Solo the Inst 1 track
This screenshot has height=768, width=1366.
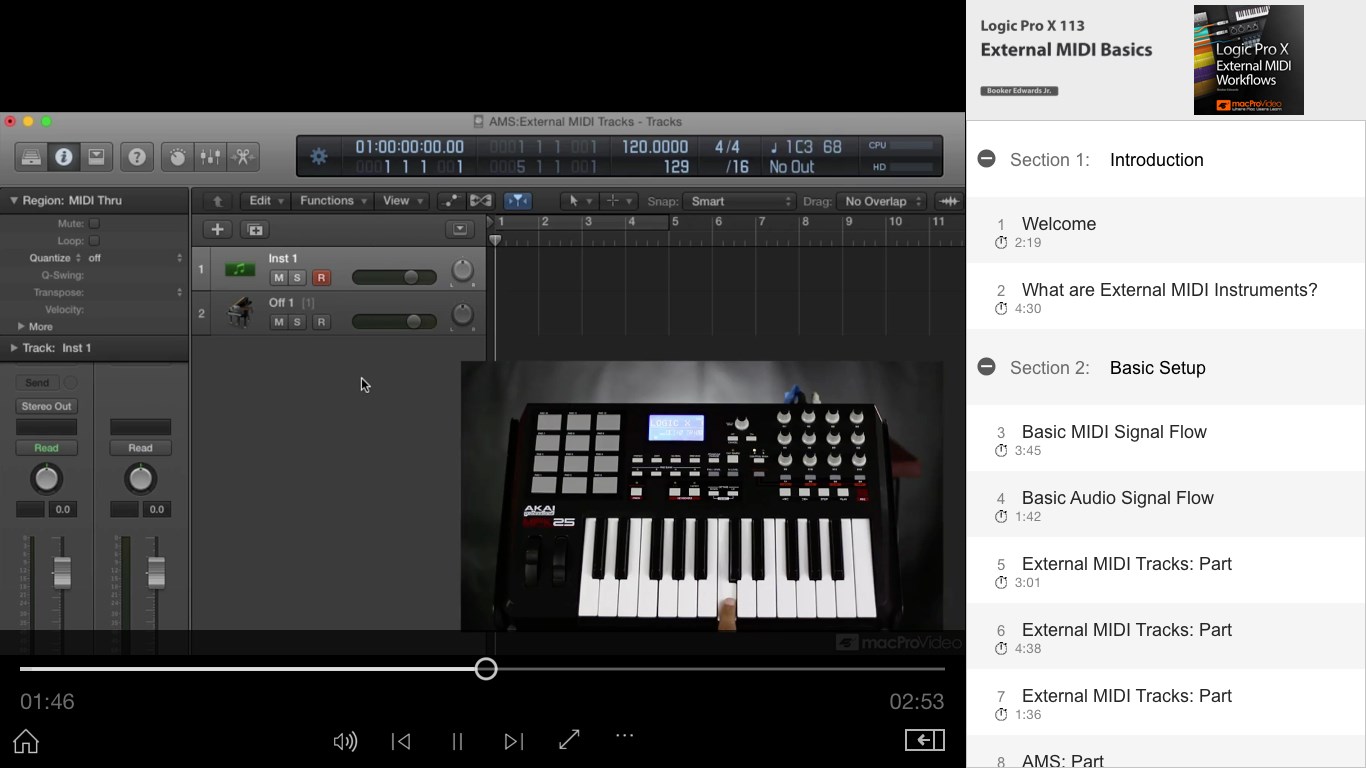pyautogui.click(x=297, y=278)
